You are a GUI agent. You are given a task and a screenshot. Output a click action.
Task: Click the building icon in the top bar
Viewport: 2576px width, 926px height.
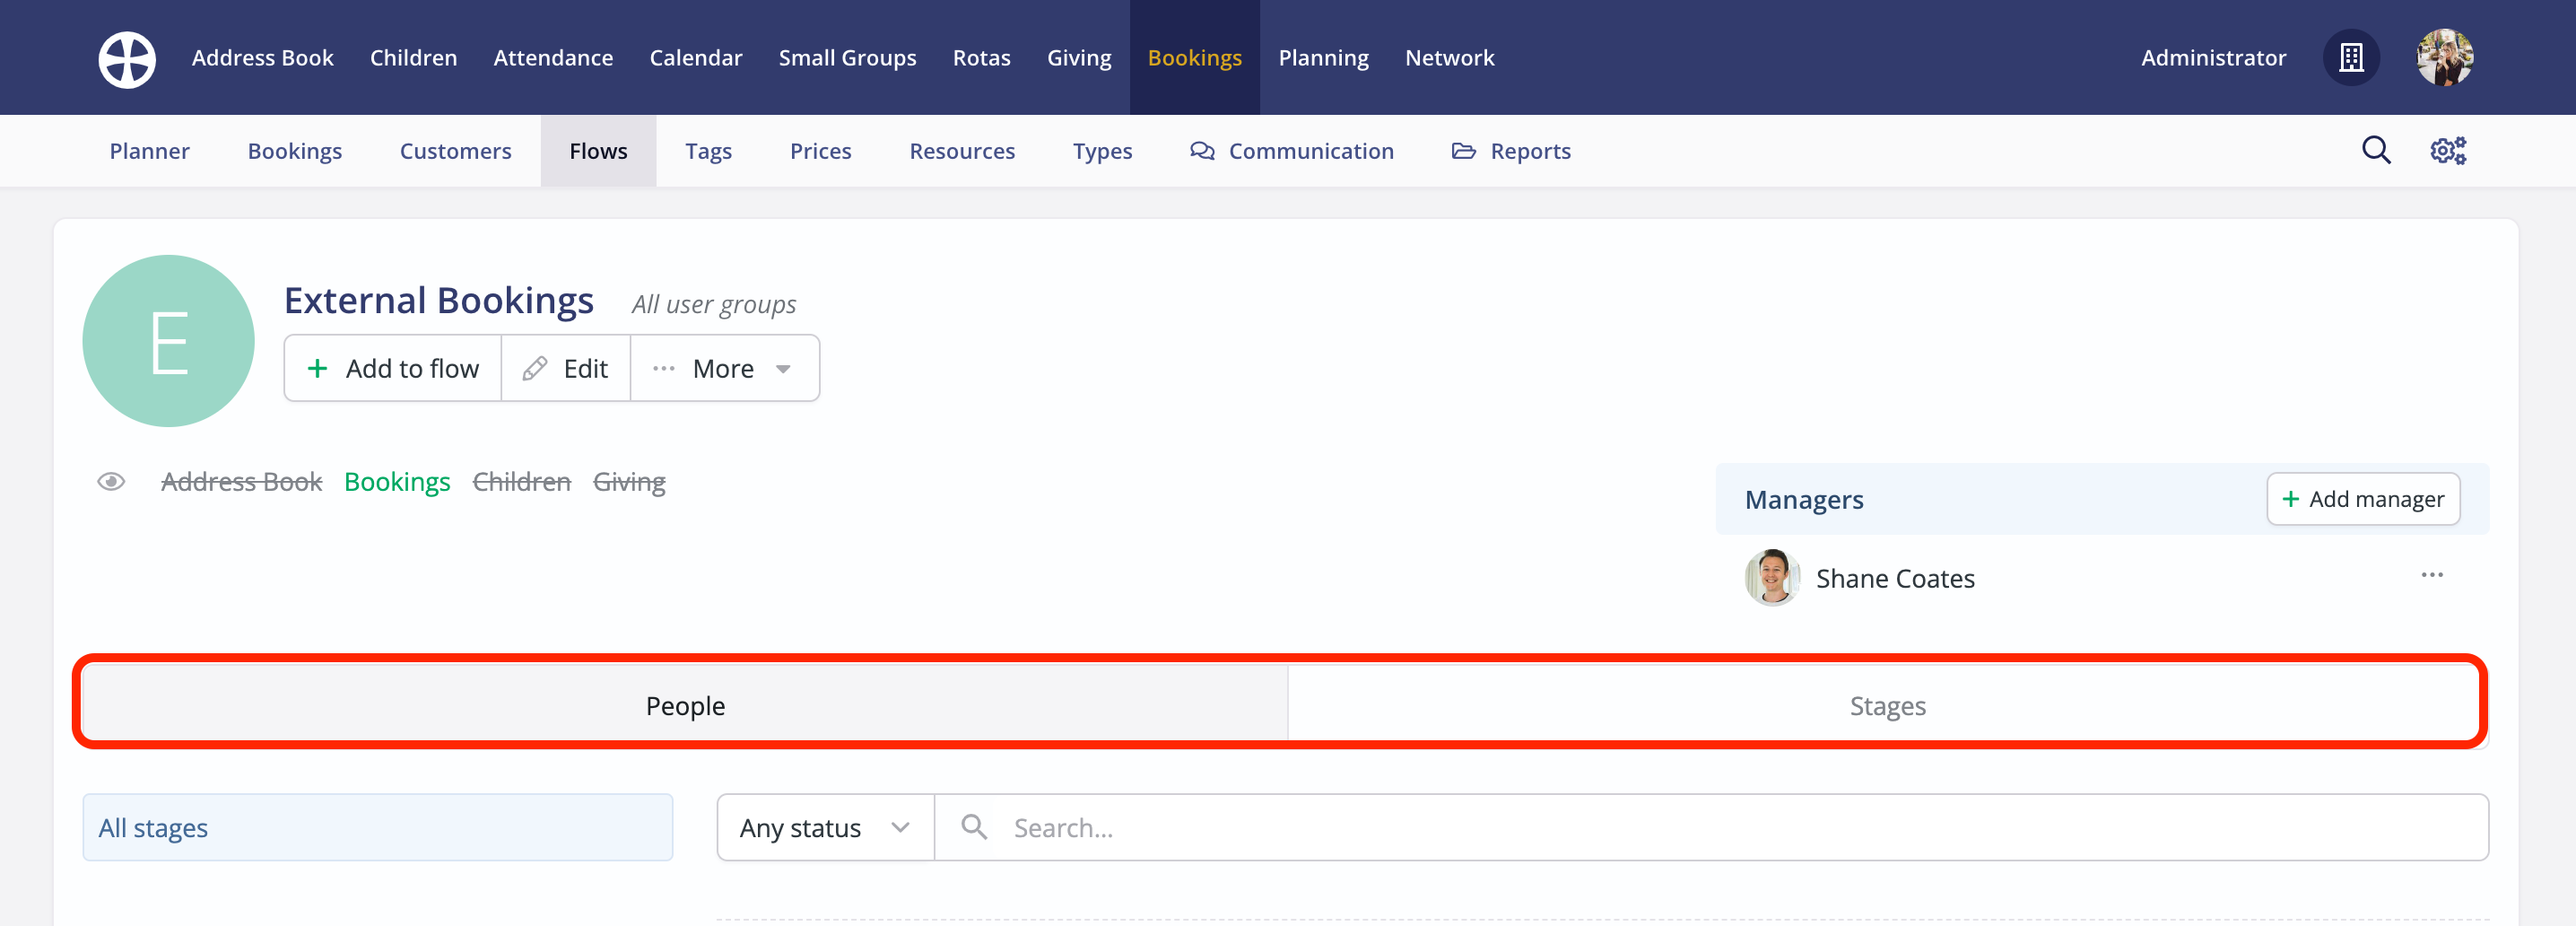click(2351, 57)
